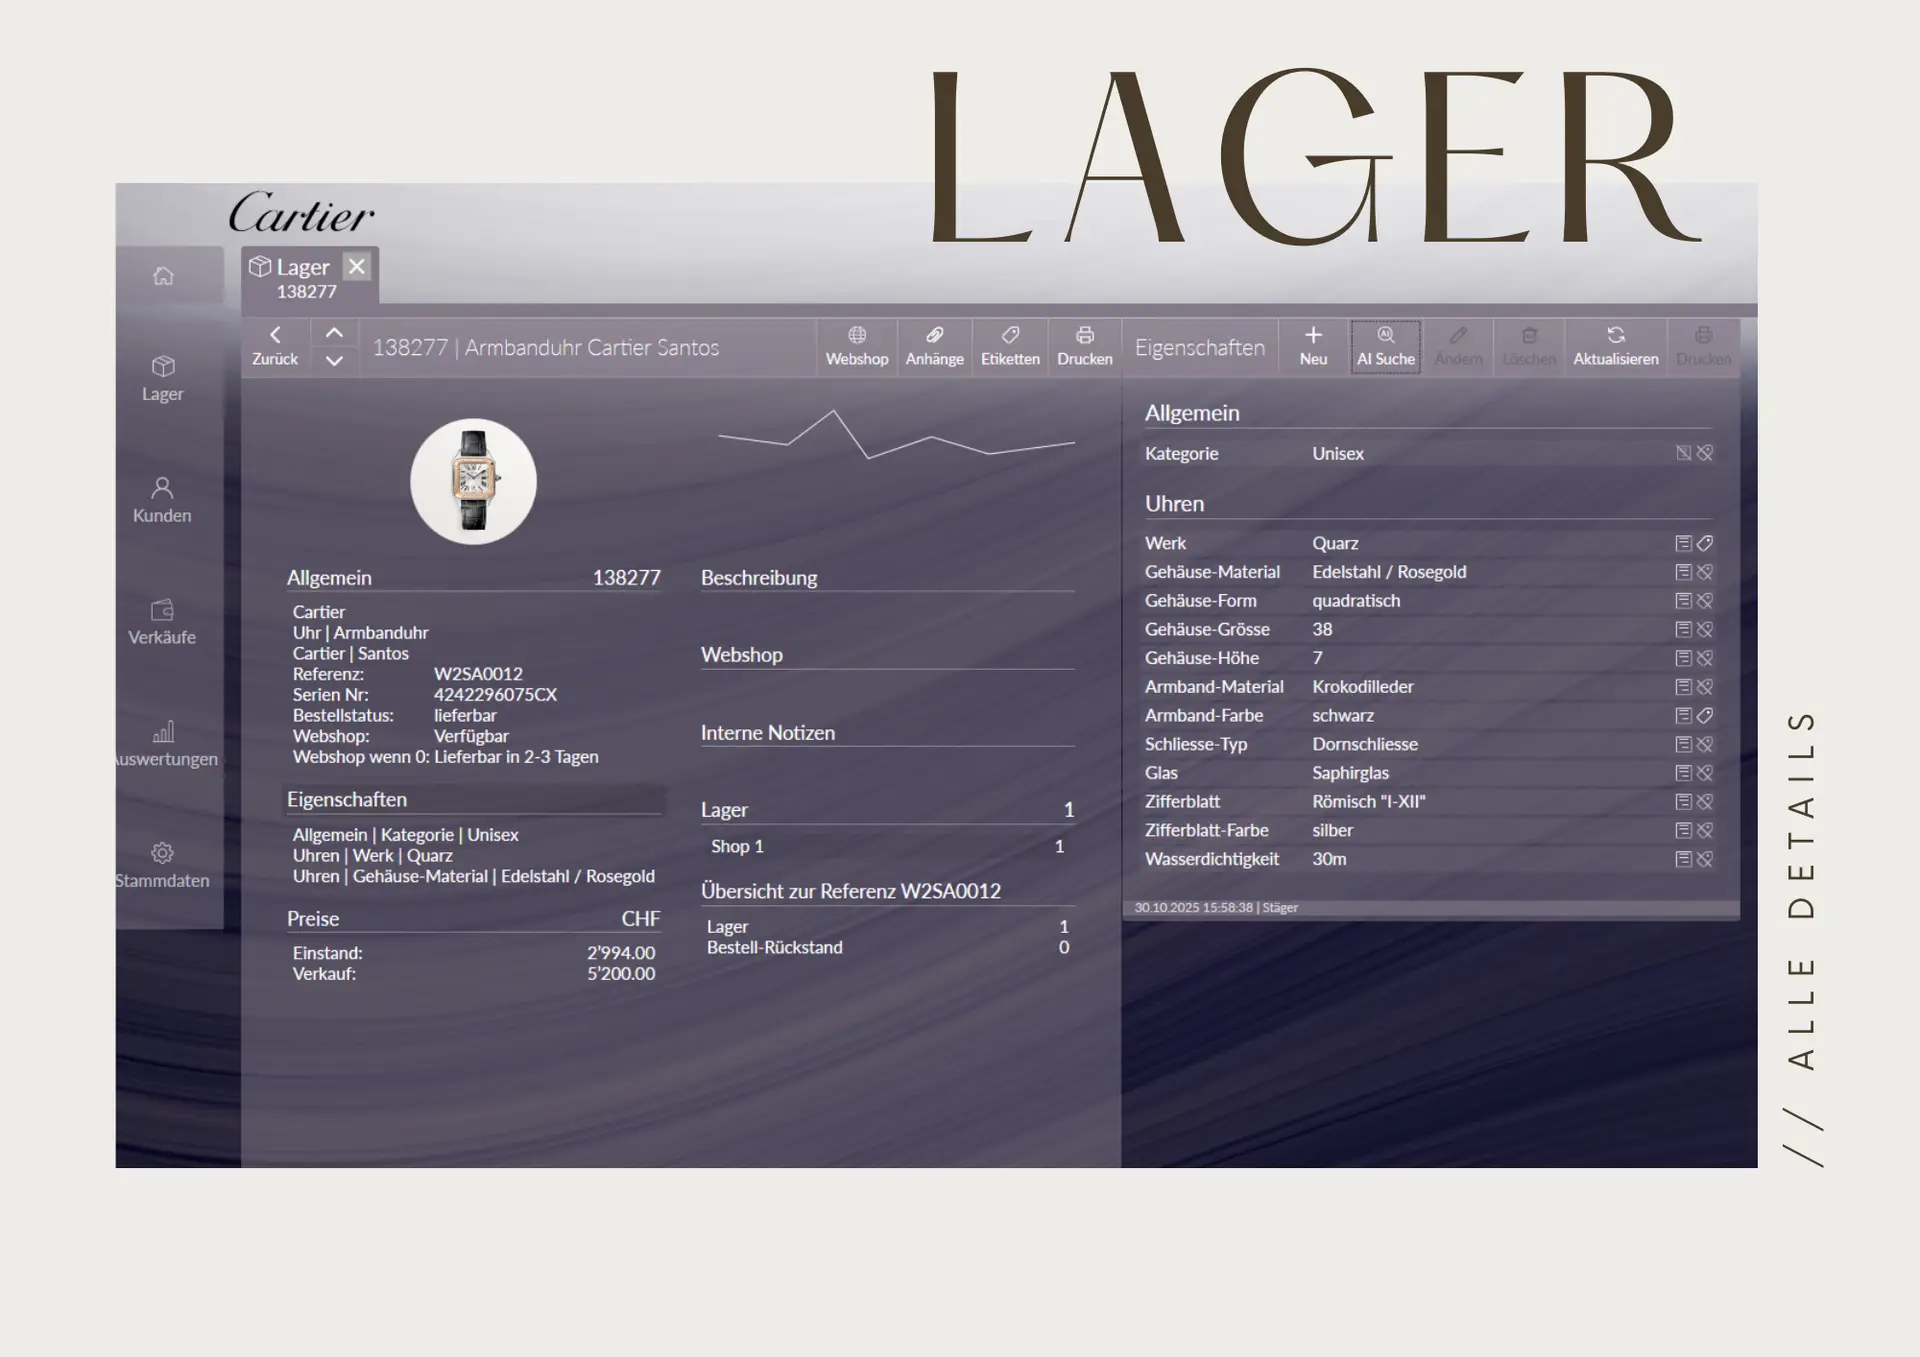Open the home icon in sidebar

point(163,275)
